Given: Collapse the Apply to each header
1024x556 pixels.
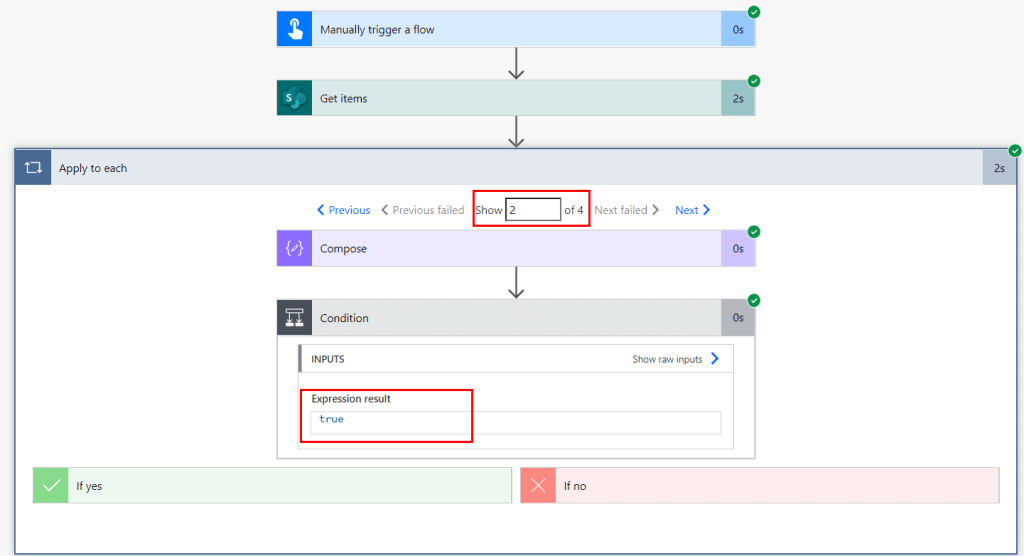Looking at the screenshot, I should (x=516, y=168).
